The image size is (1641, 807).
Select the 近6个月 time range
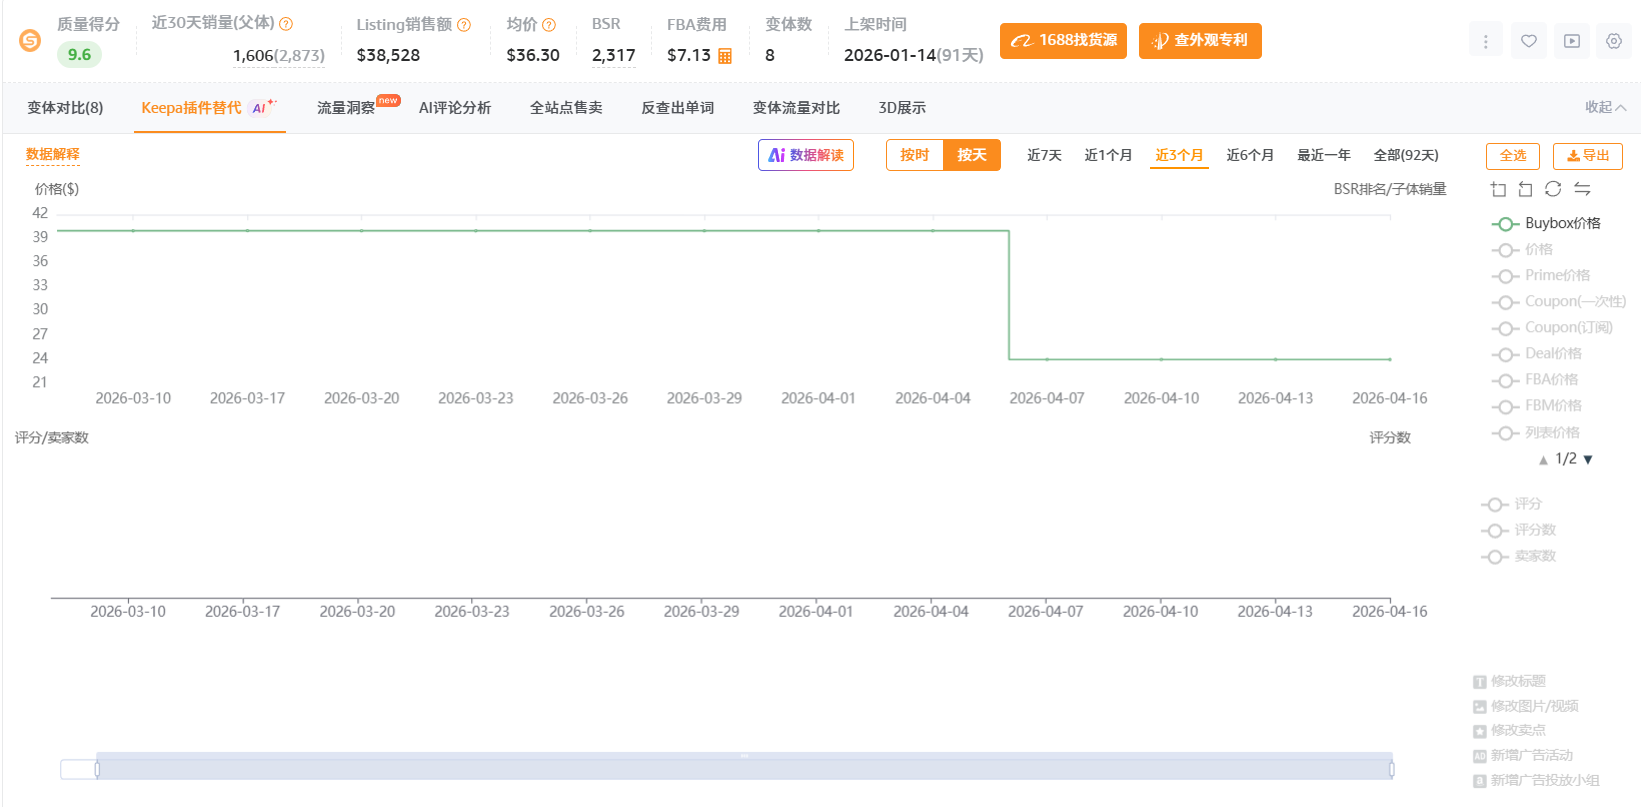1250,155
